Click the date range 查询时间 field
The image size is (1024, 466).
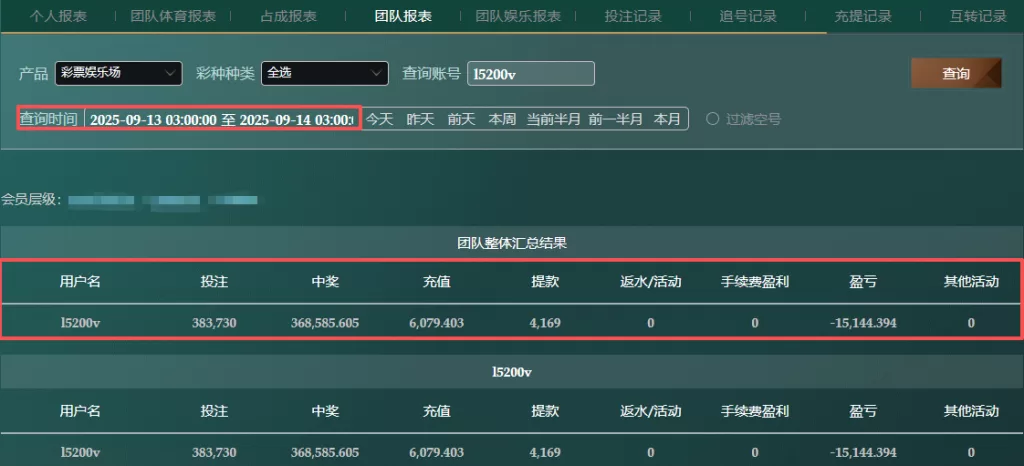[x=220, y=119]
